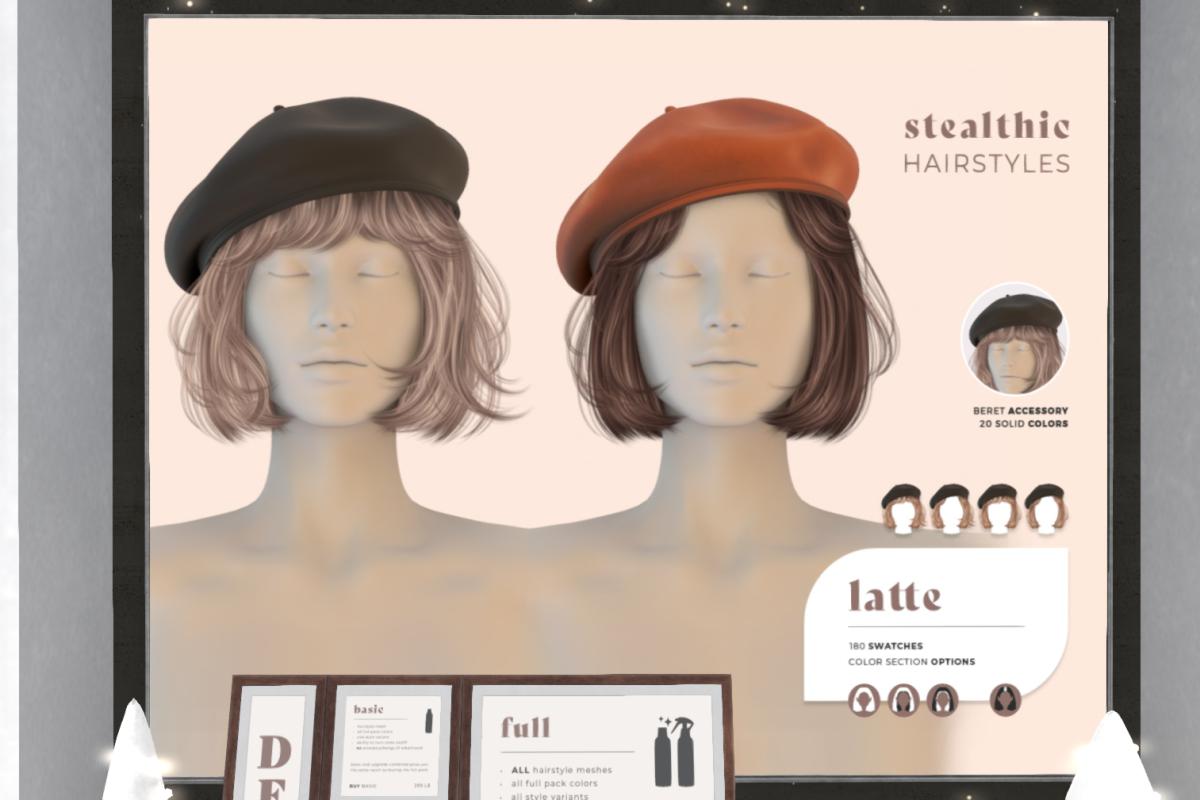1200x800 pixels.
Task: Click the rightmost color section option icon
Action: tap(1005, 700)
